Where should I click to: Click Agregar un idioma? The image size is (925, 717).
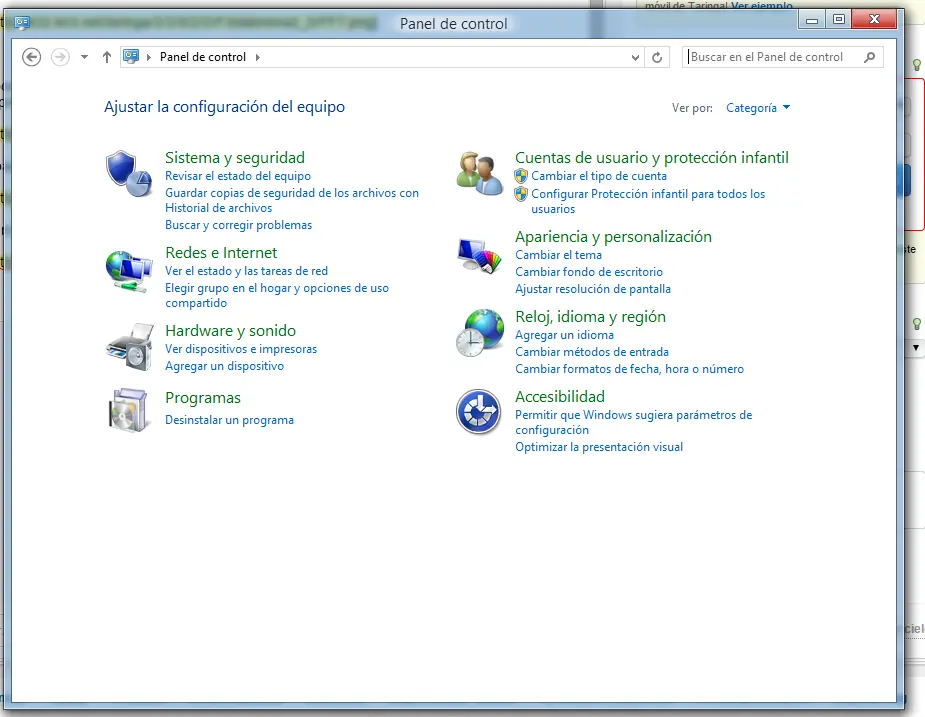pyautogui.click(x=565, y=335)
